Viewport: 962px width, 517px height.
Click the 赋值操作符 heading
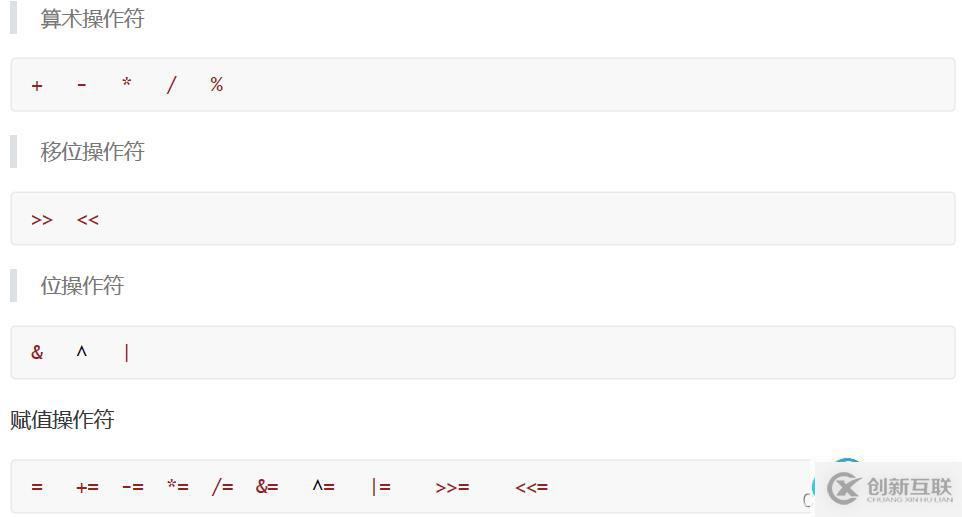pos(62,420)
